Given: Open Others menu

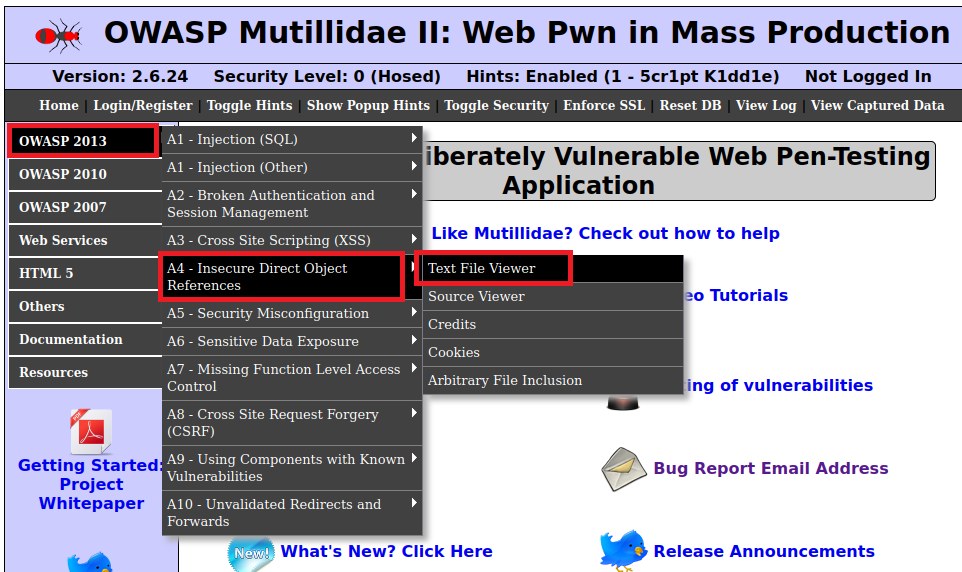Looking at the screenshot, I should (x=85, y=306).
